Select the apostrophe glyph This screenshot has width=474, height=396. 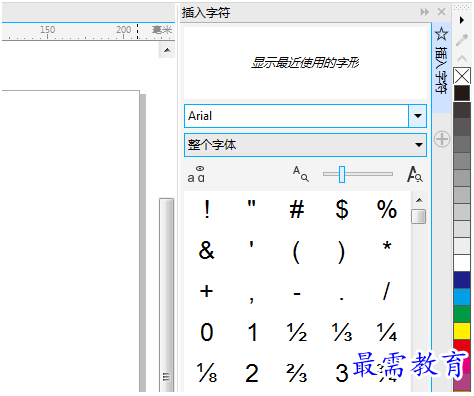[252, 245]
